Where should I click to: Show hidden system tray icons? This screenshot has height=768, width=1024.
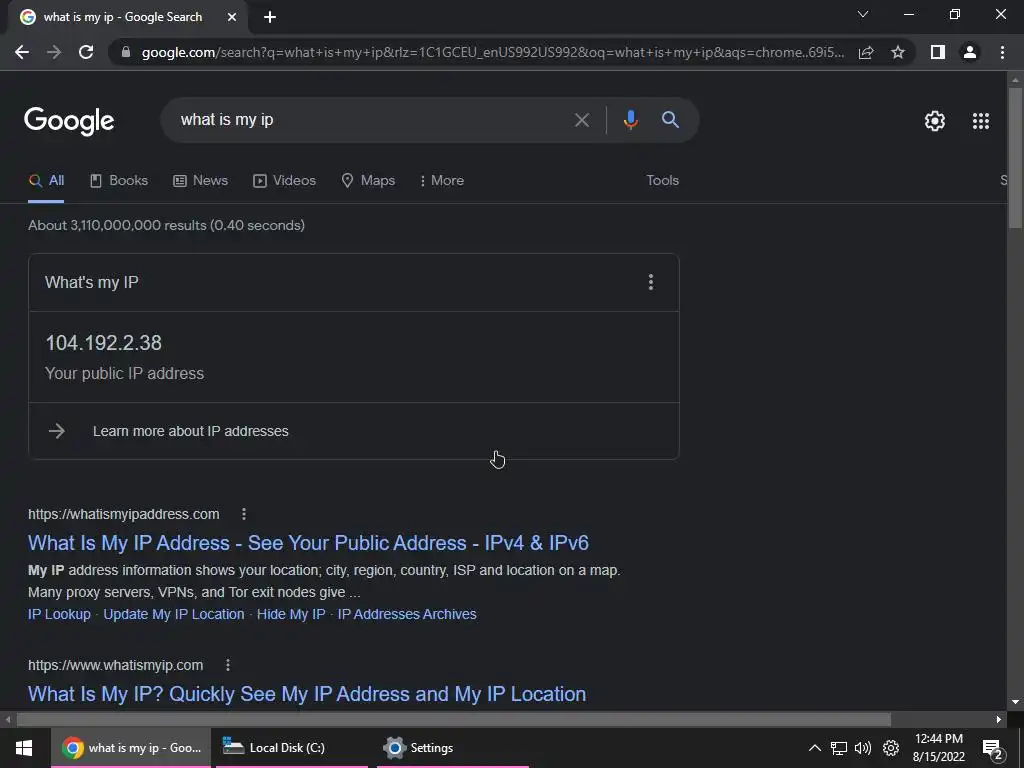(x=814, y=748)
